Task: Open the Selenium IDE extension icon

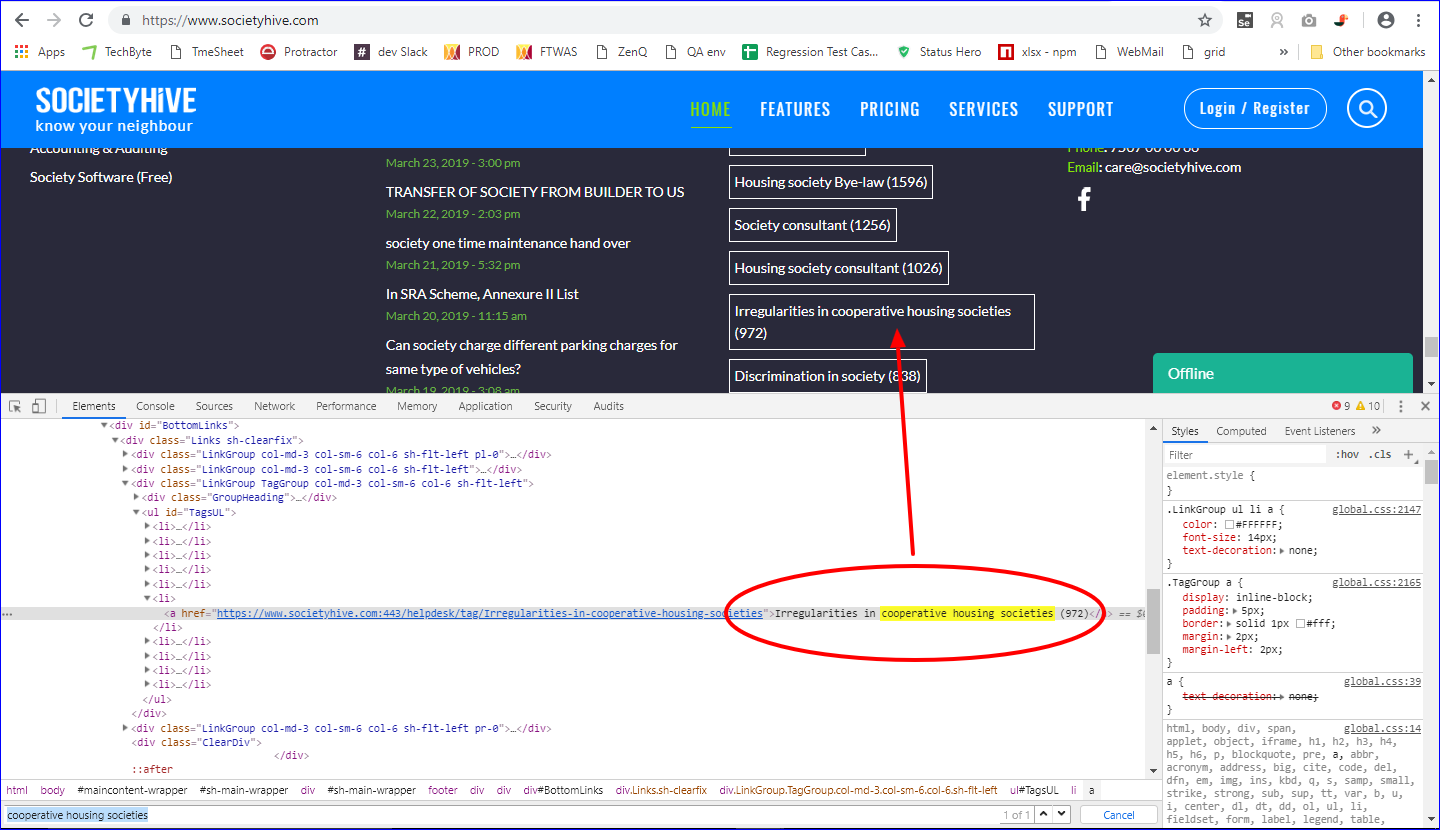Action: (1244, 19)
